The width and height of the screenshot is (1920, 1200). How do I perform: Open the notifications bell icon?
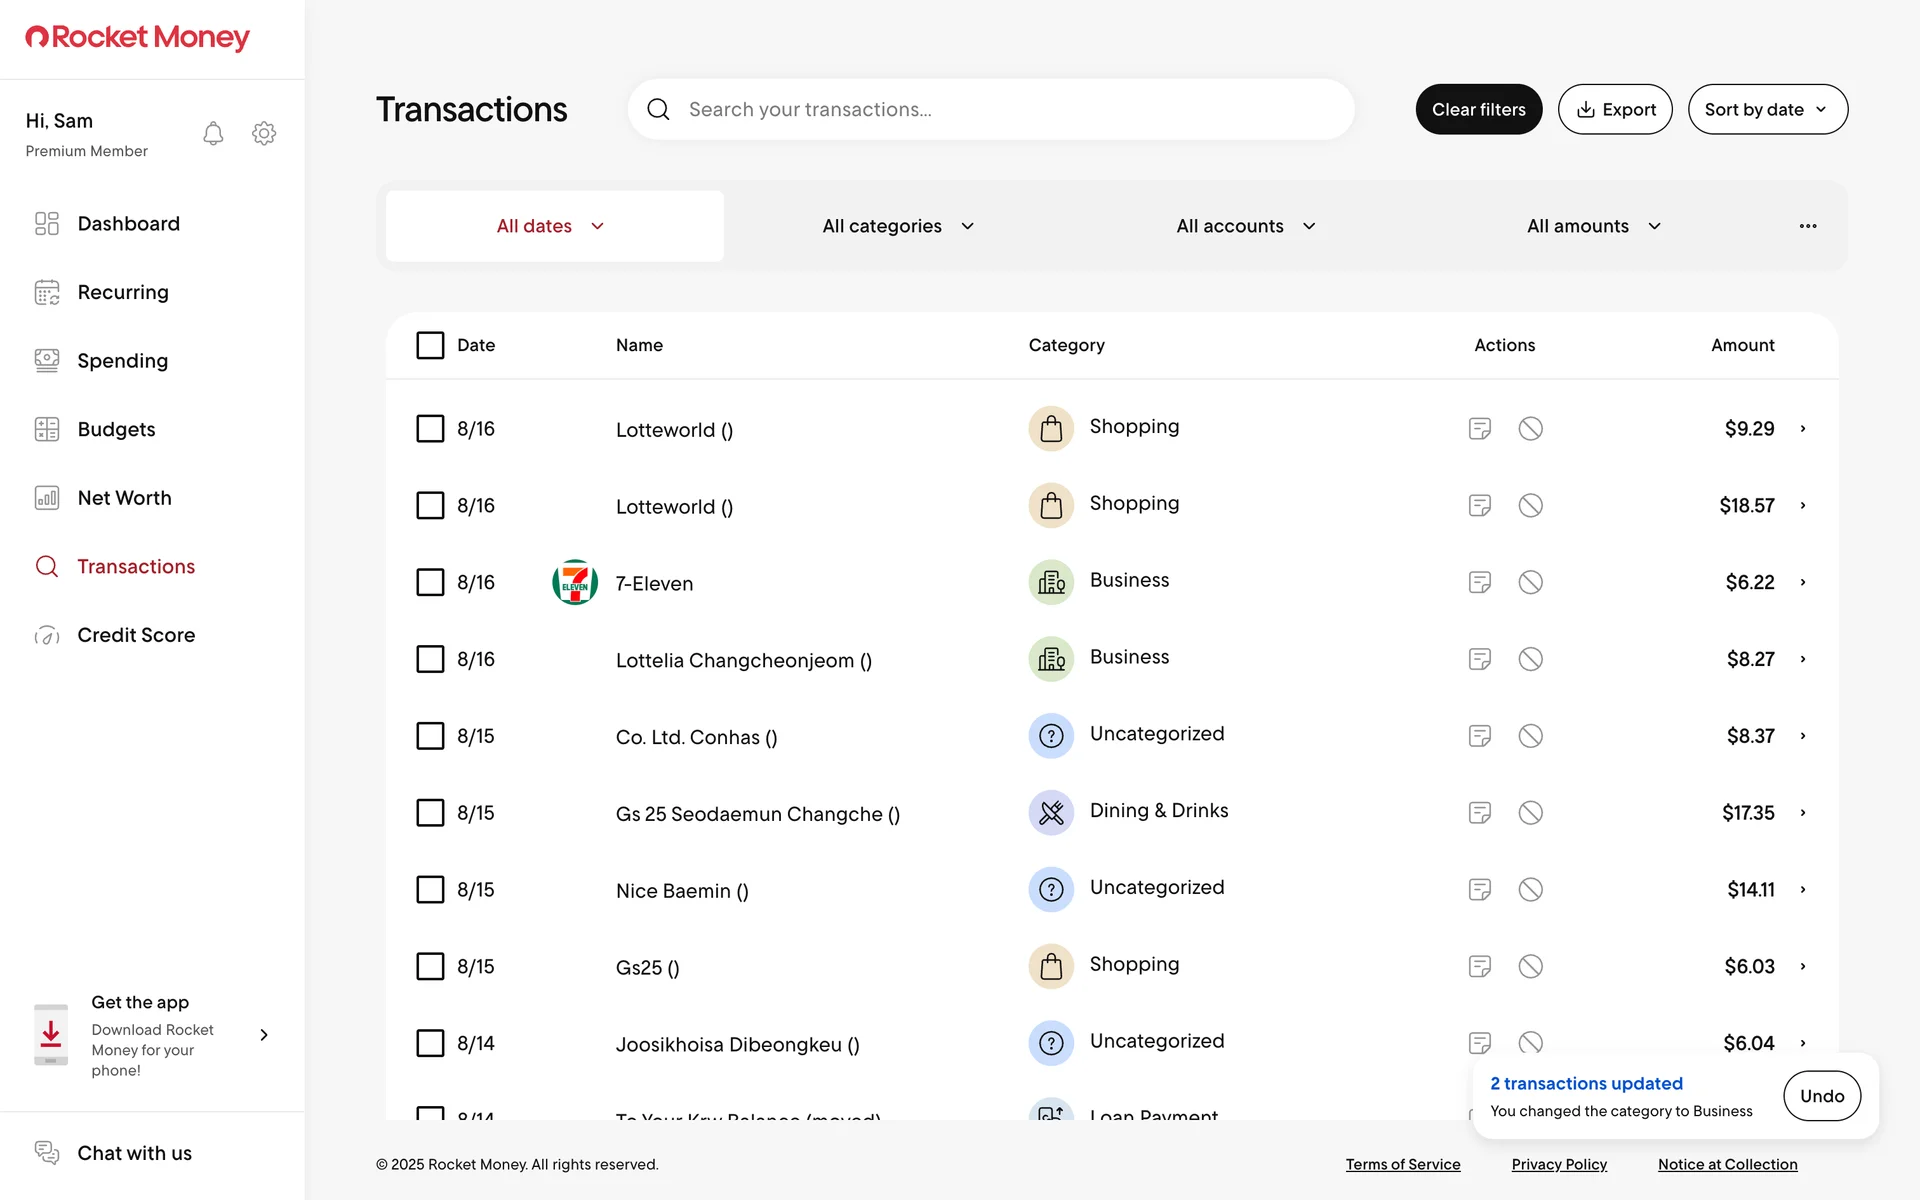point(213,134)
